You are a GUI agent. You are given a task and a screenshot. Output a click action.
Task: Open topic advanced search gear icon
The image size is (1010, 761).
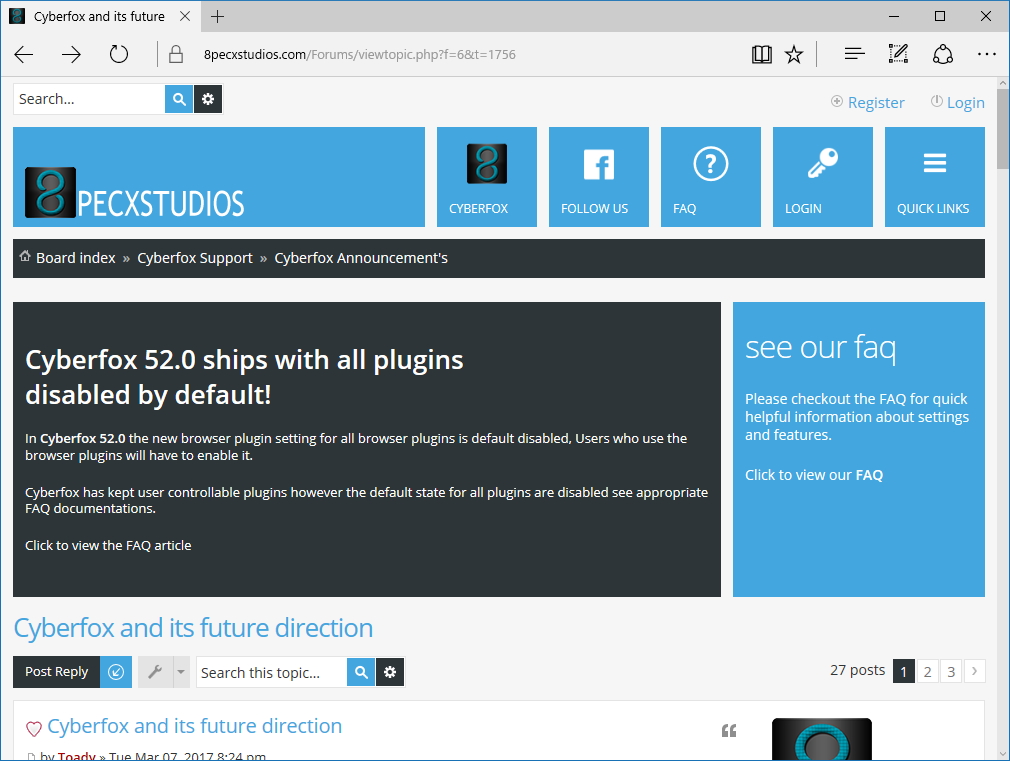pyautogui.click(x=390, y=672)
